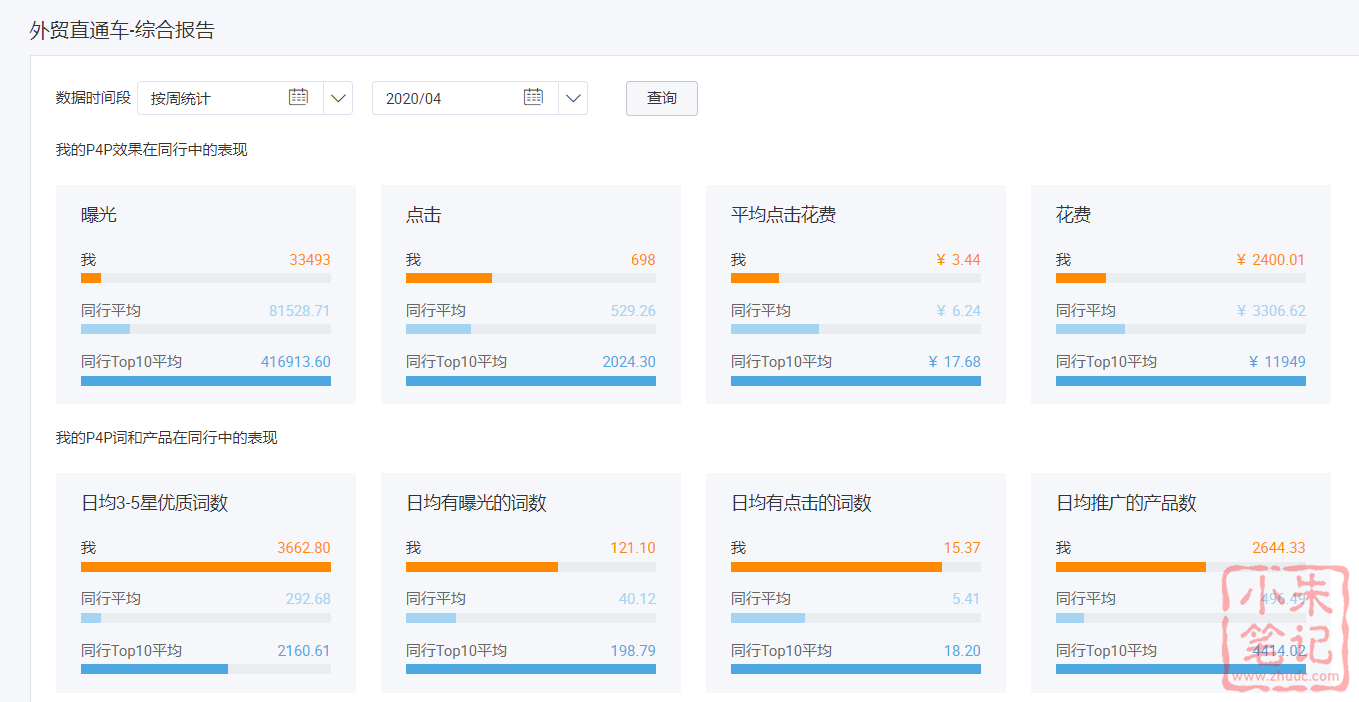The image size is (1359, 702).
Task: Click the 日均有点击的词数 card title
Action: (x=801, y=503)
